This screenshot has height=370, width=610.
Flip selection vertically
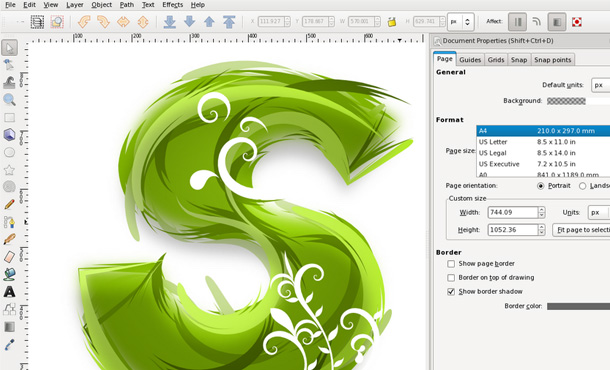[x=143, y=22]
